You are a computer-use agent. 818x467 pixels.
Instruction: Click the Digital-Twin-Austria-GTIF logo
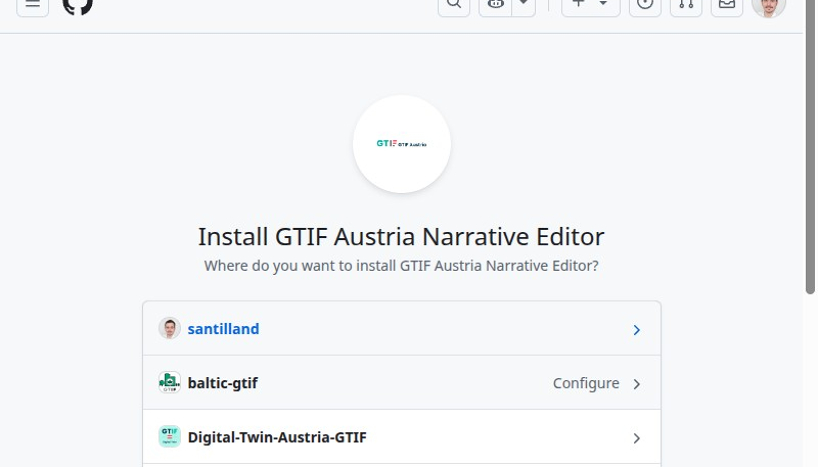170,436
